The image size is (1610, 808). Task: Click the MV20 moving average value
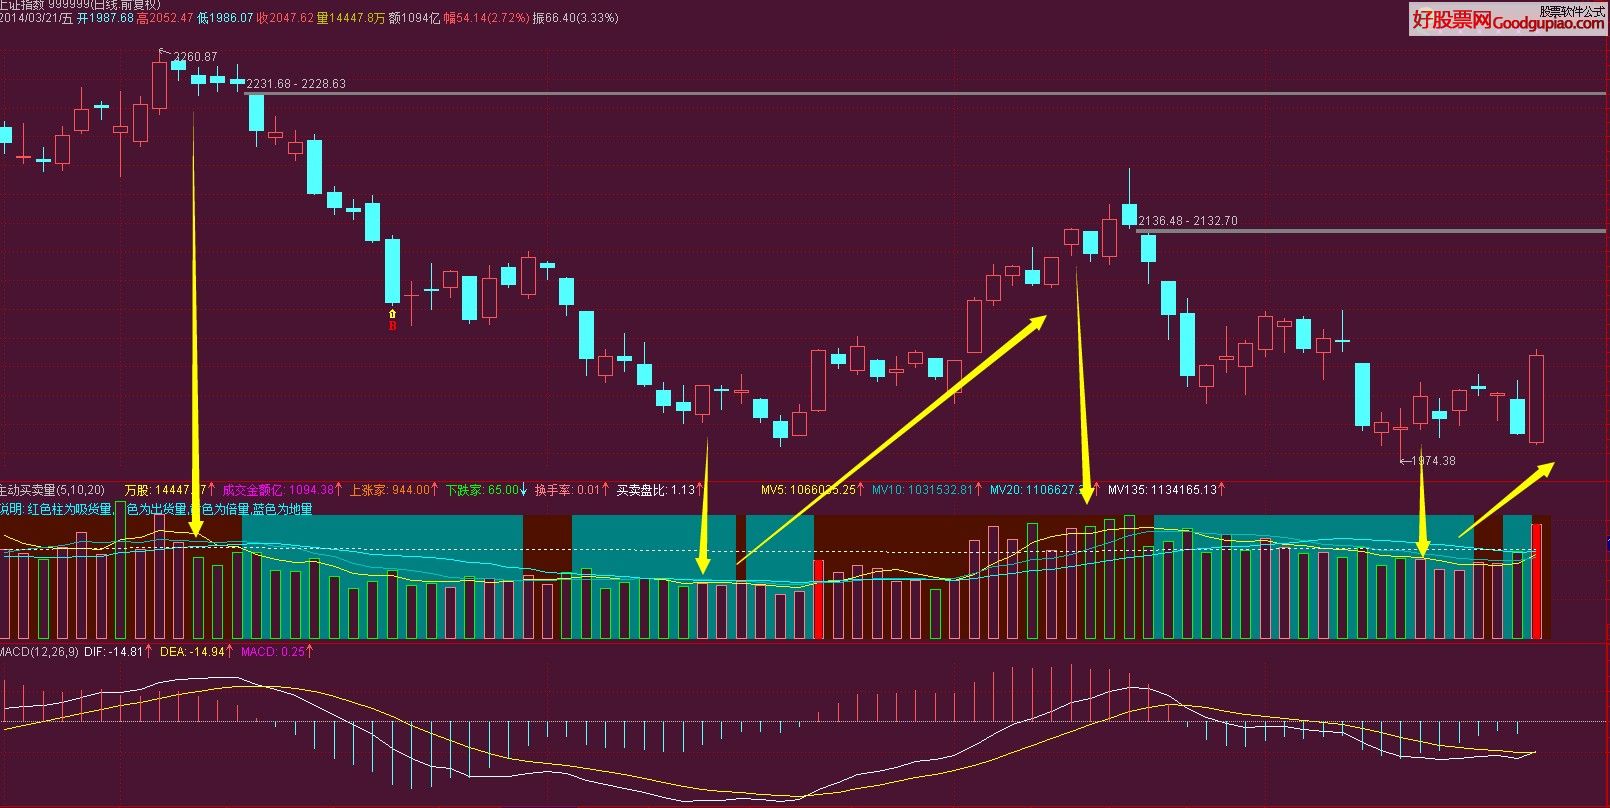1045,490
